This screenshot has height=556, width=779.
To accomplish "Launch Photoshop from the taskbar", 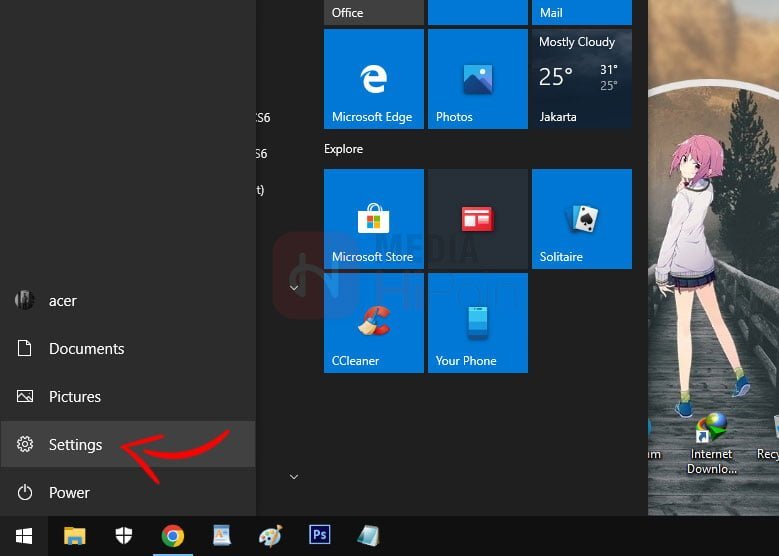I will pos(319,535).
